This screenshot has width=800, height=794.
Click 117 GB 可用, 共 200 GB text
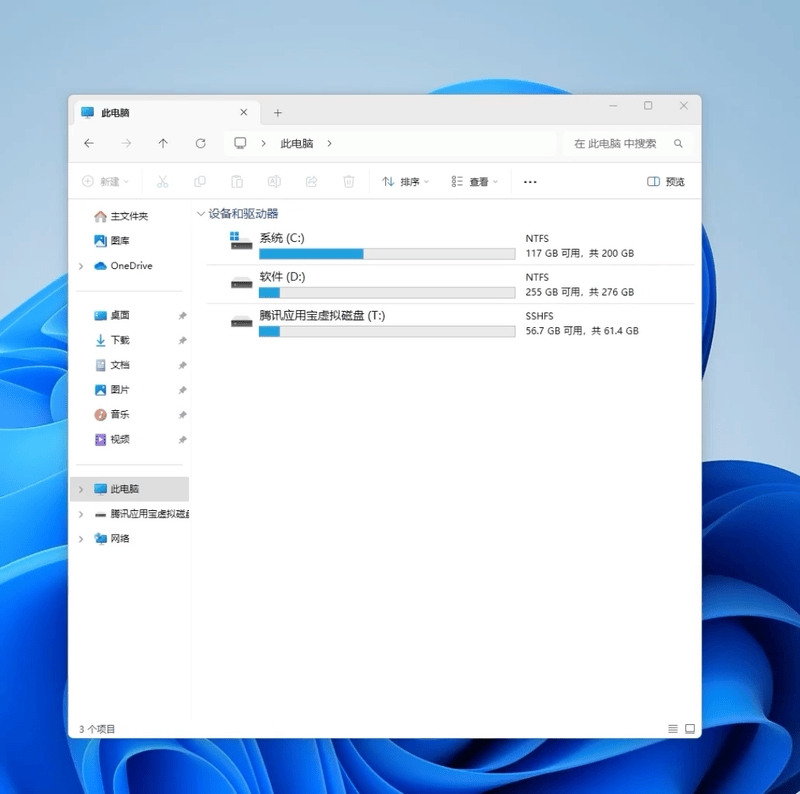click(580, 253)
